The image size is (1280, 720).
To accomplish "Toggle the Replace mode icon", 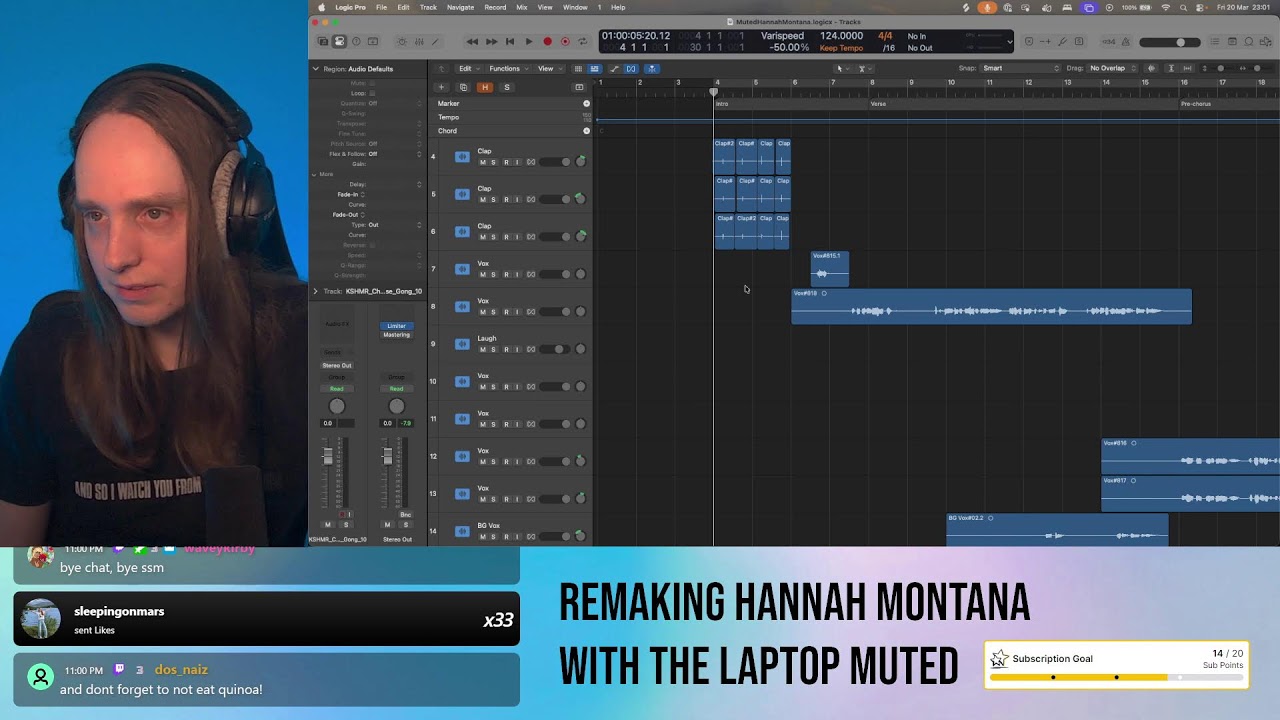I will pos(1029,42).
